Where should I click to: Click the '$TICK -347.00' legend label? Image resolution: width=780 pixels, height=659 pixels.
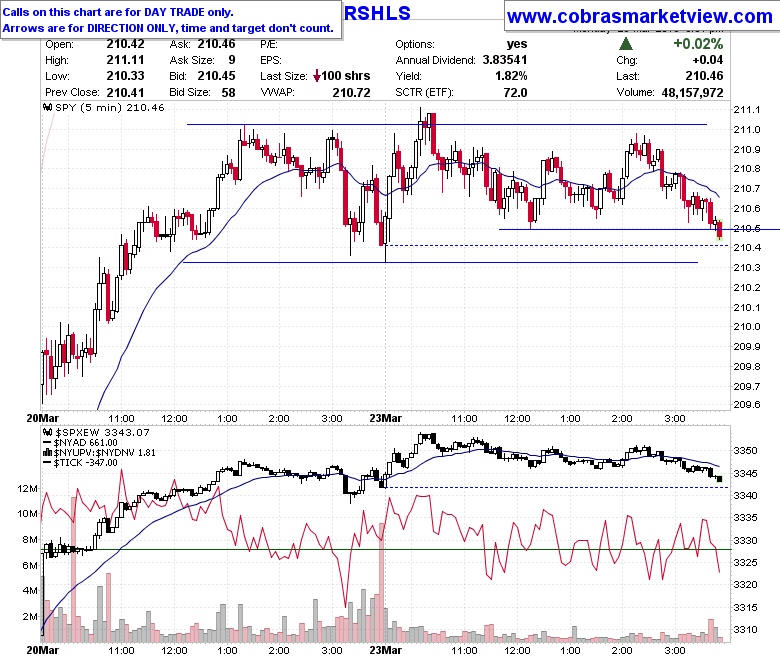[x=86, y=463]
